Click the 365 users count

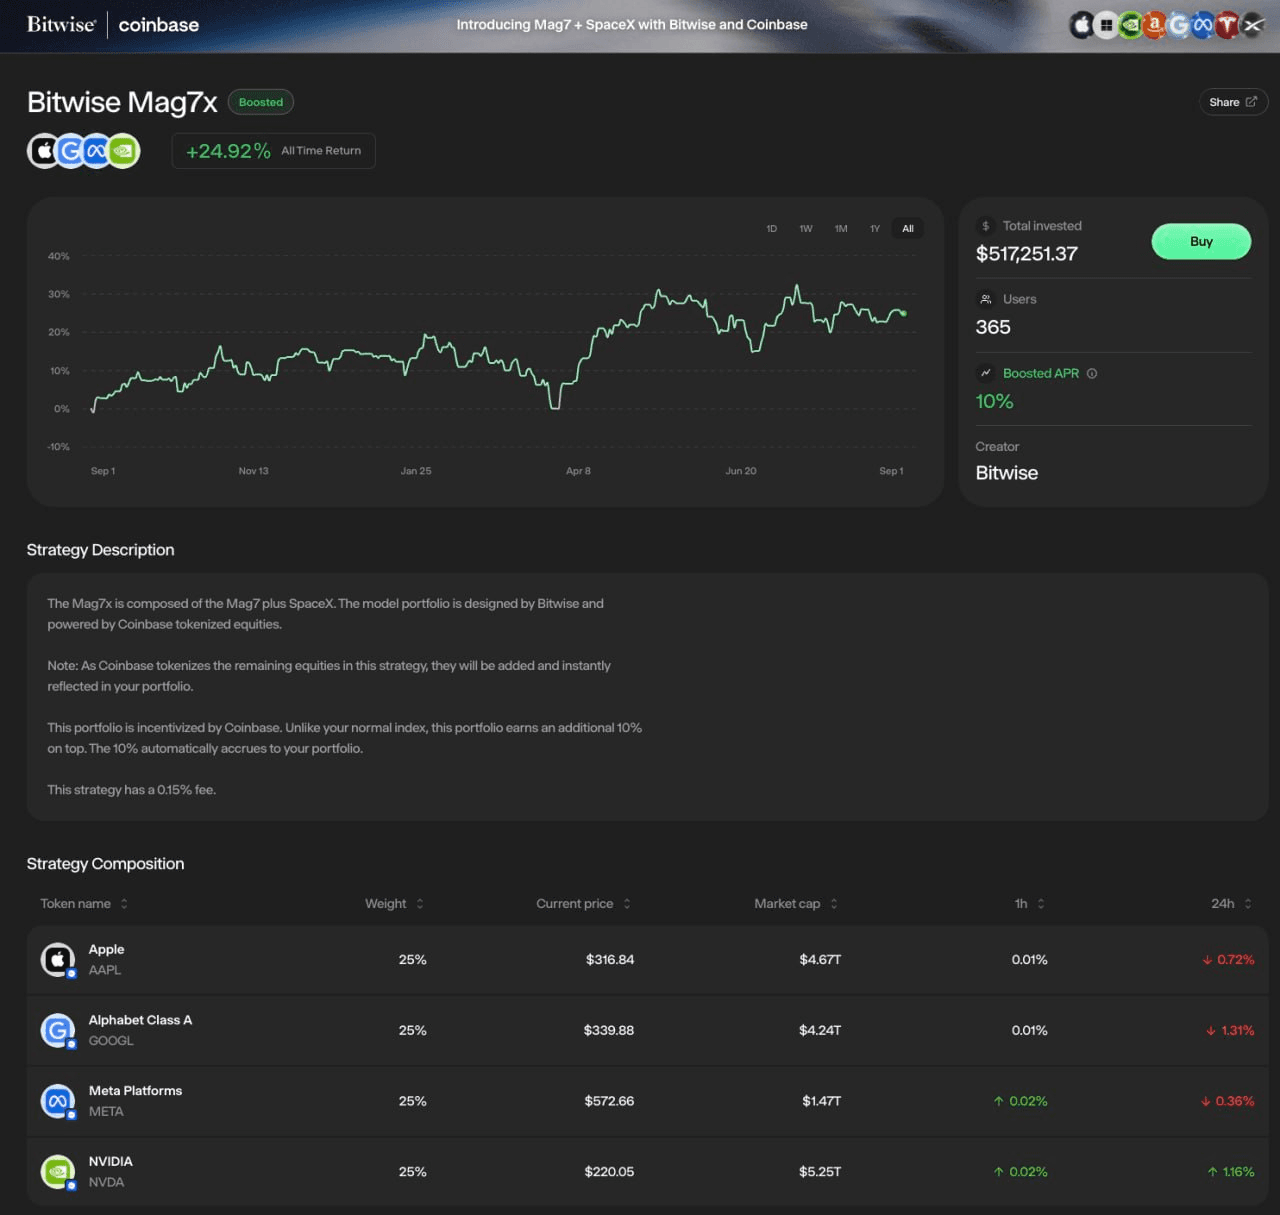click(x=993, y=327)
